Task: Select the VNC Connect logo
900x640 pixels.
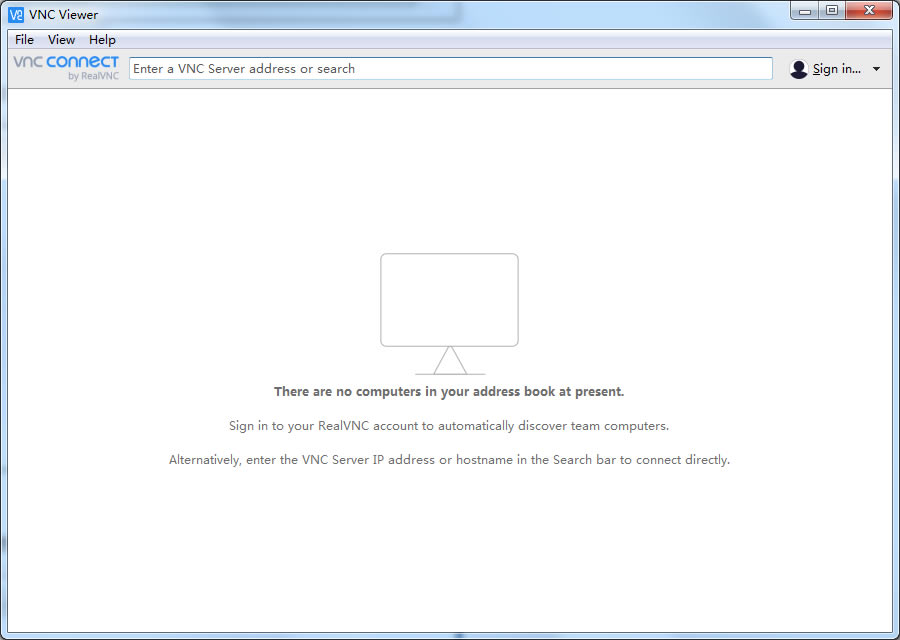Action: 64,63
